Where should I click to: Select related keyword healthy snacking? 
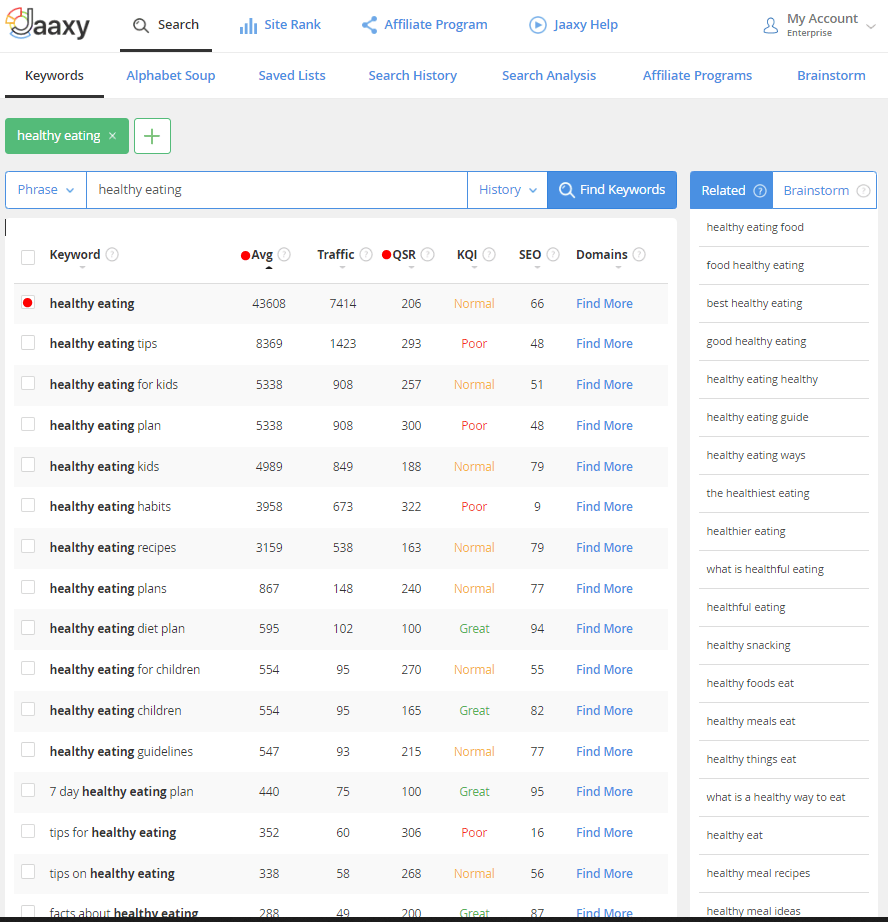pyautogui.click(x=748, y=646)
